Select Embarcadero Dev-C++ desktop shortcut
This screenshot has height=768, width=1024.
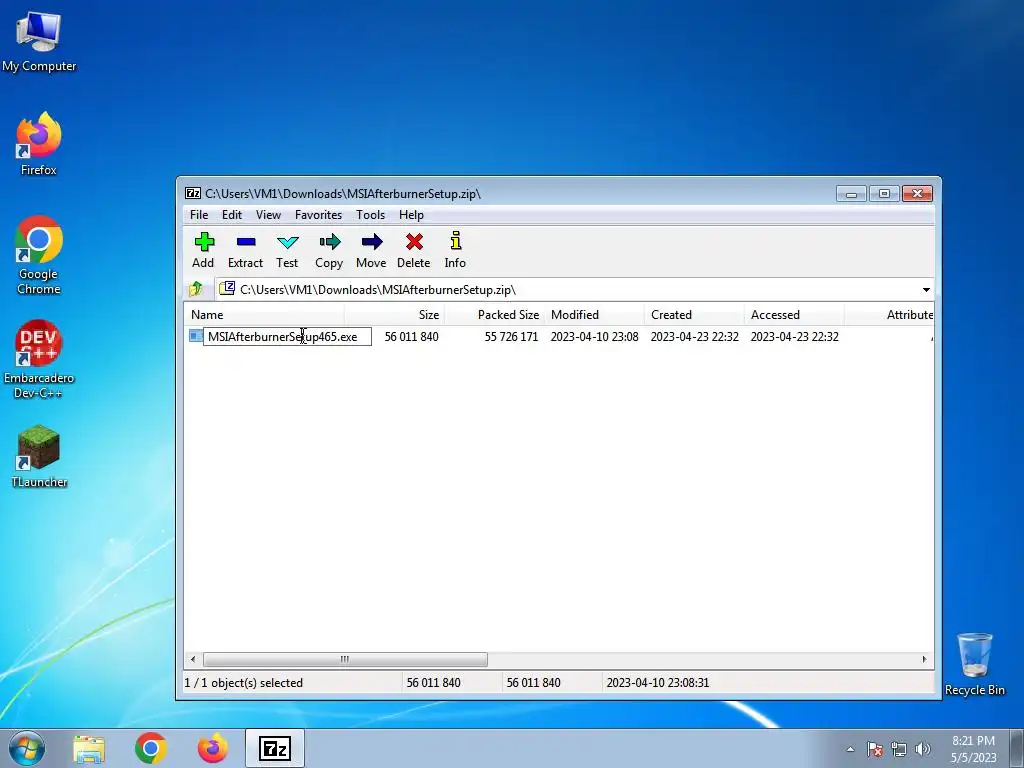pos(39,359)
